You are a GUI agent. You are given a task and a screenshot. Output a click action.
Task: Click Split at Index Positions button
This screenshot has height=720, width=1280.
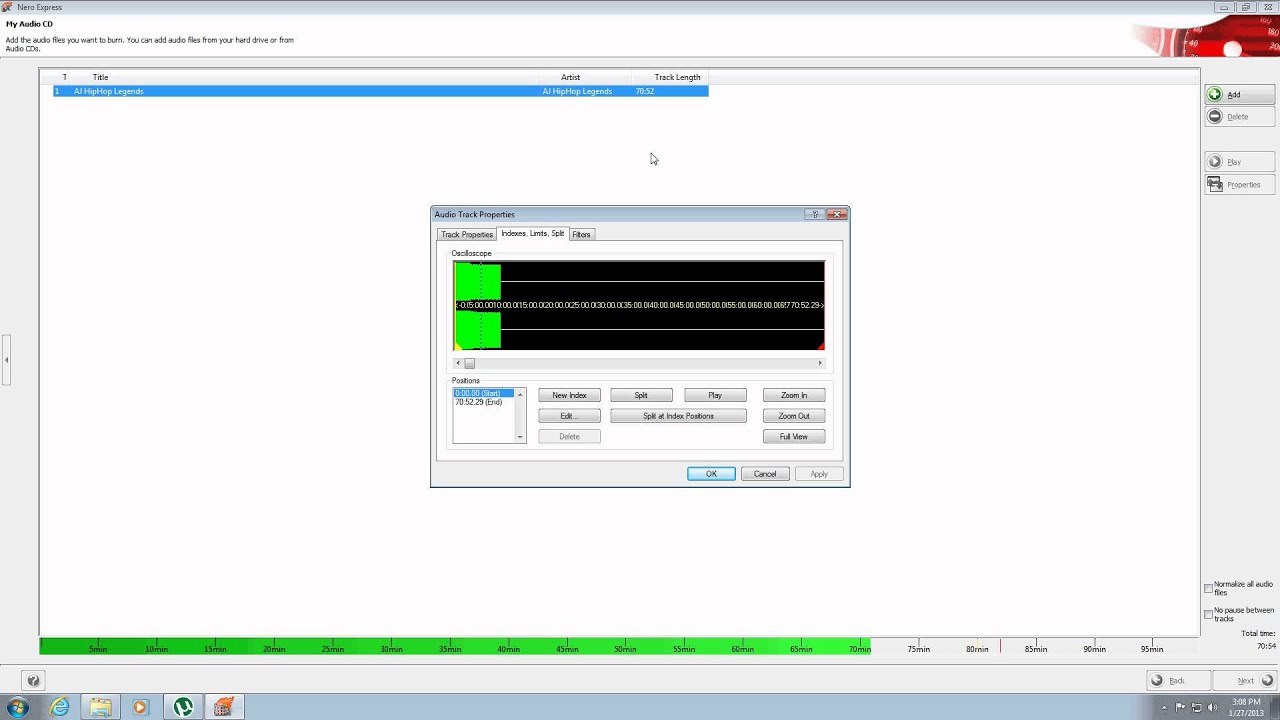click(678, 416)
